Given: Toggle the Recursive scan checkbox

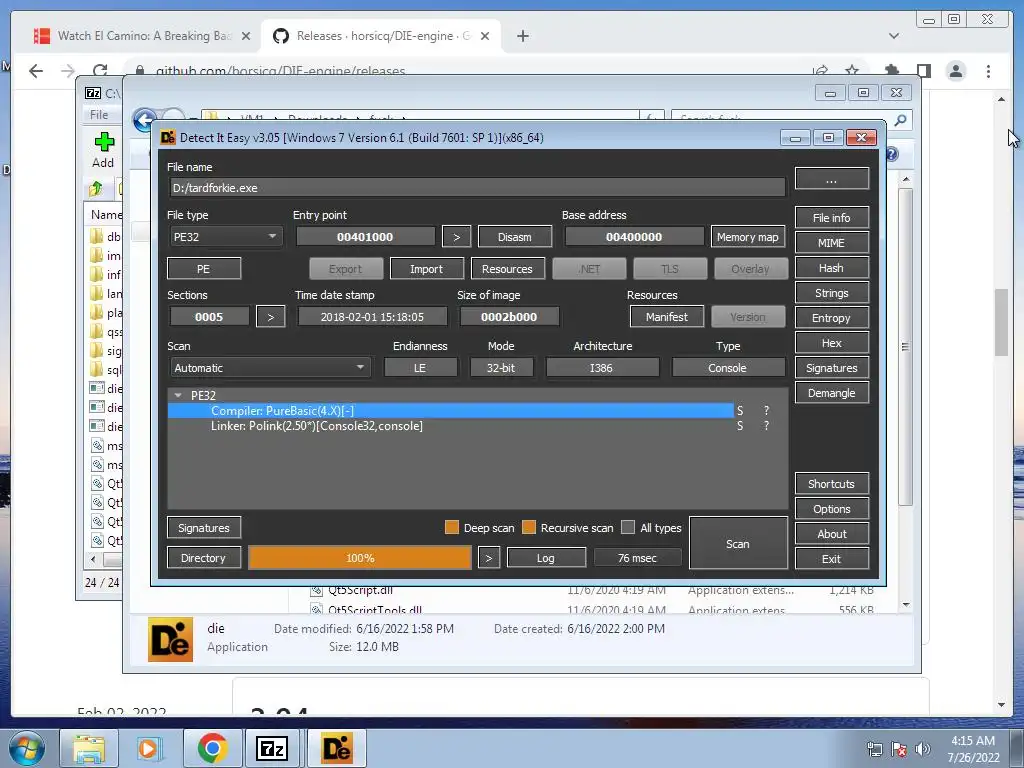Looking at the screenshot, I should [529, 527].
